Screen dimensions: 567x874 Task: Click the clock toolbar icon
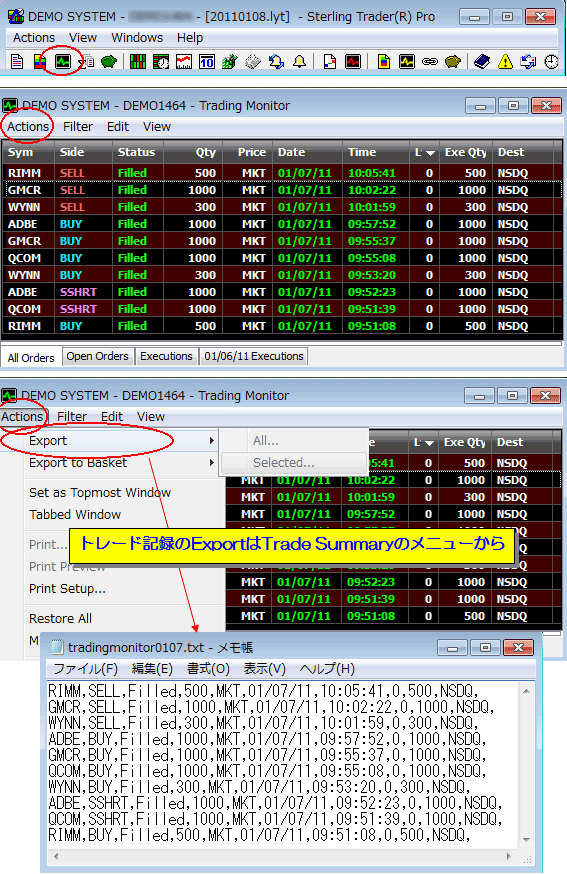551,61
